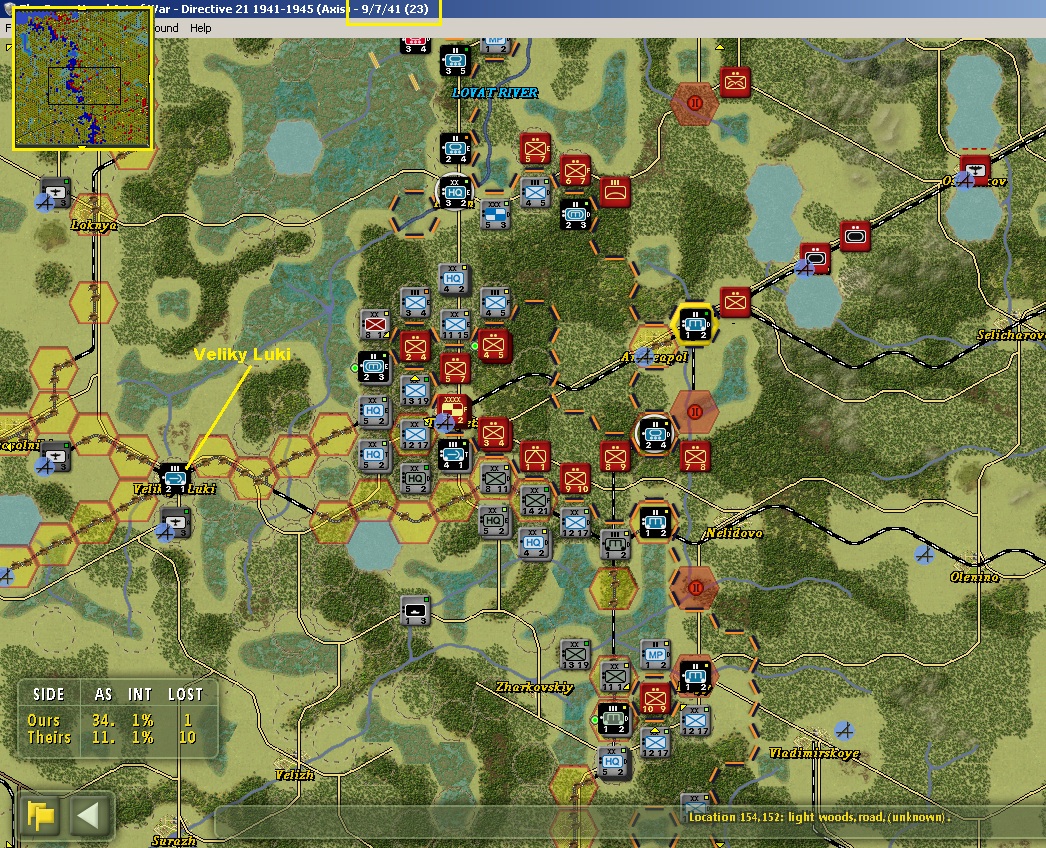Click the airfield marker above Vladimirskoye
1046x848 pixels.
pyautogui.click(x=845, y=730)
